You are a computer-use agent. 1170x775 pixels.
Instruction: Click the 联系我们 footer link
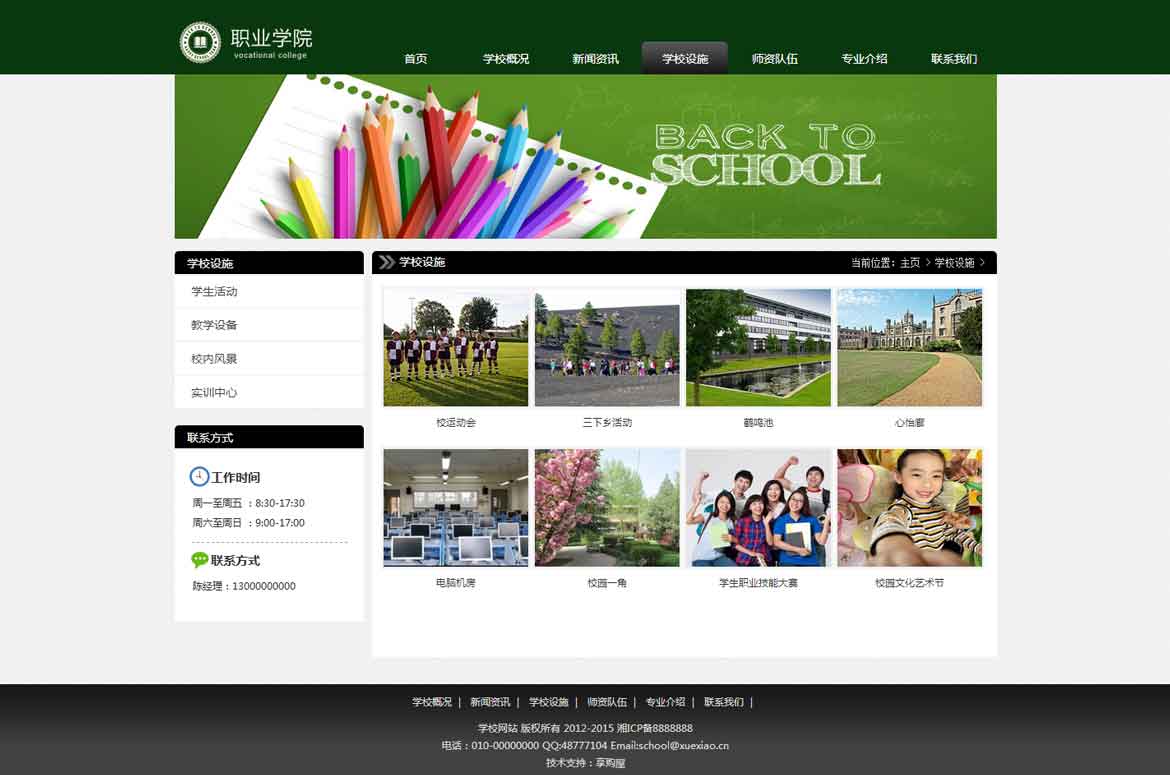pos(724,702)
